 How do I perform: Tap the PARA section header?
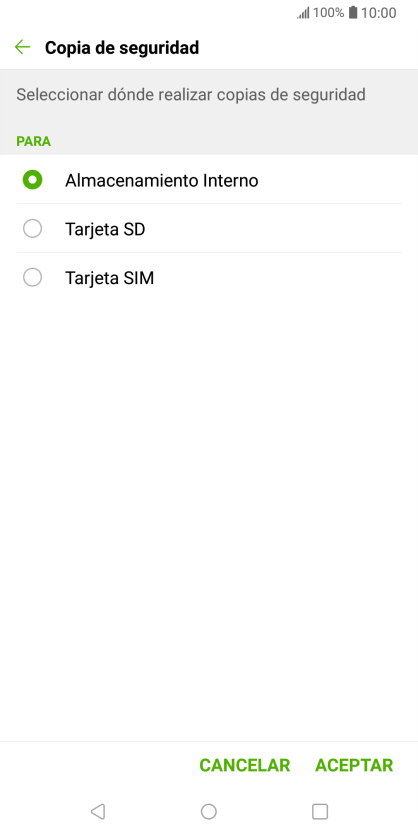pyautogui.click(x=34, y=141)
